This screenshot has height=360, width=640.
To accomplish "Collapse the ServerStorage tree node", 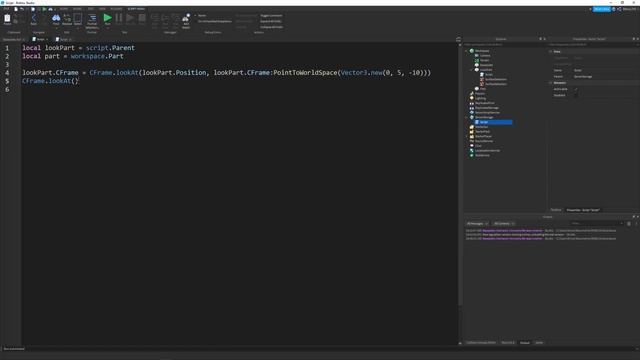I will (x=467, y=117).
